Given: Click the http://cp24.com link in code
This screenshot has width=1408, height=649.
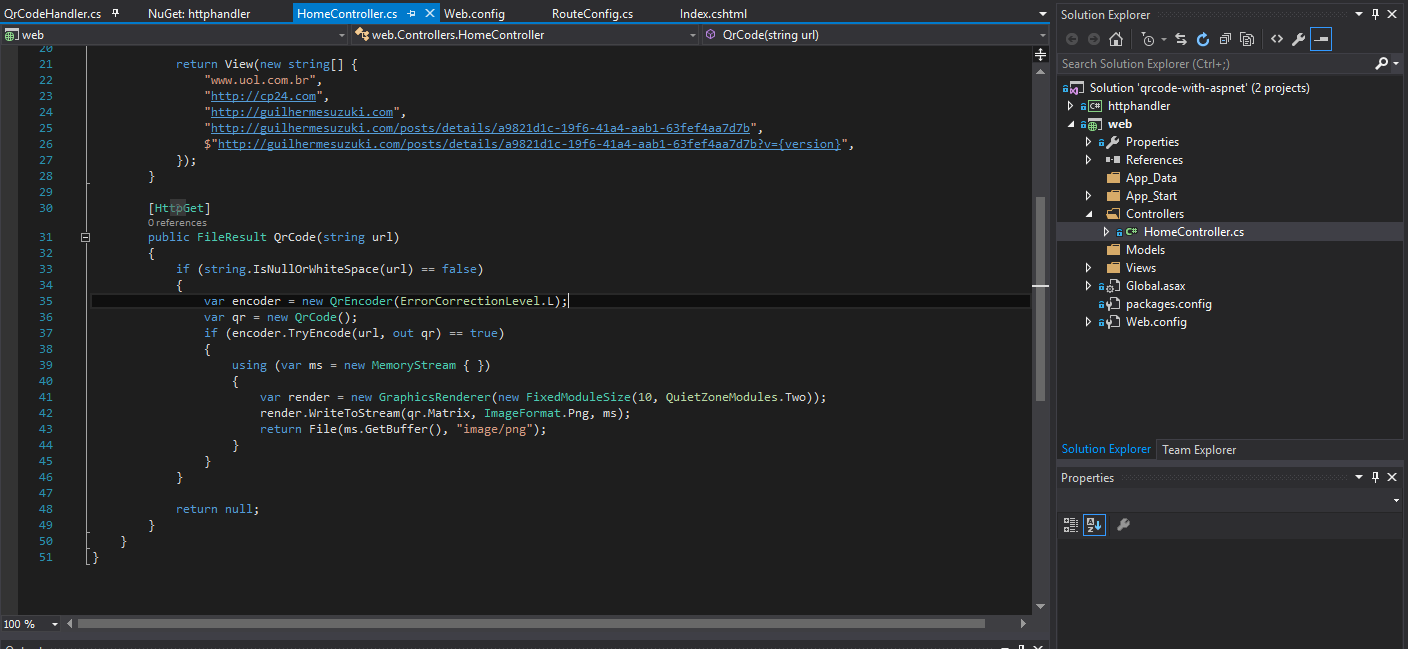Looking at the screenshot, I should 263,96.
